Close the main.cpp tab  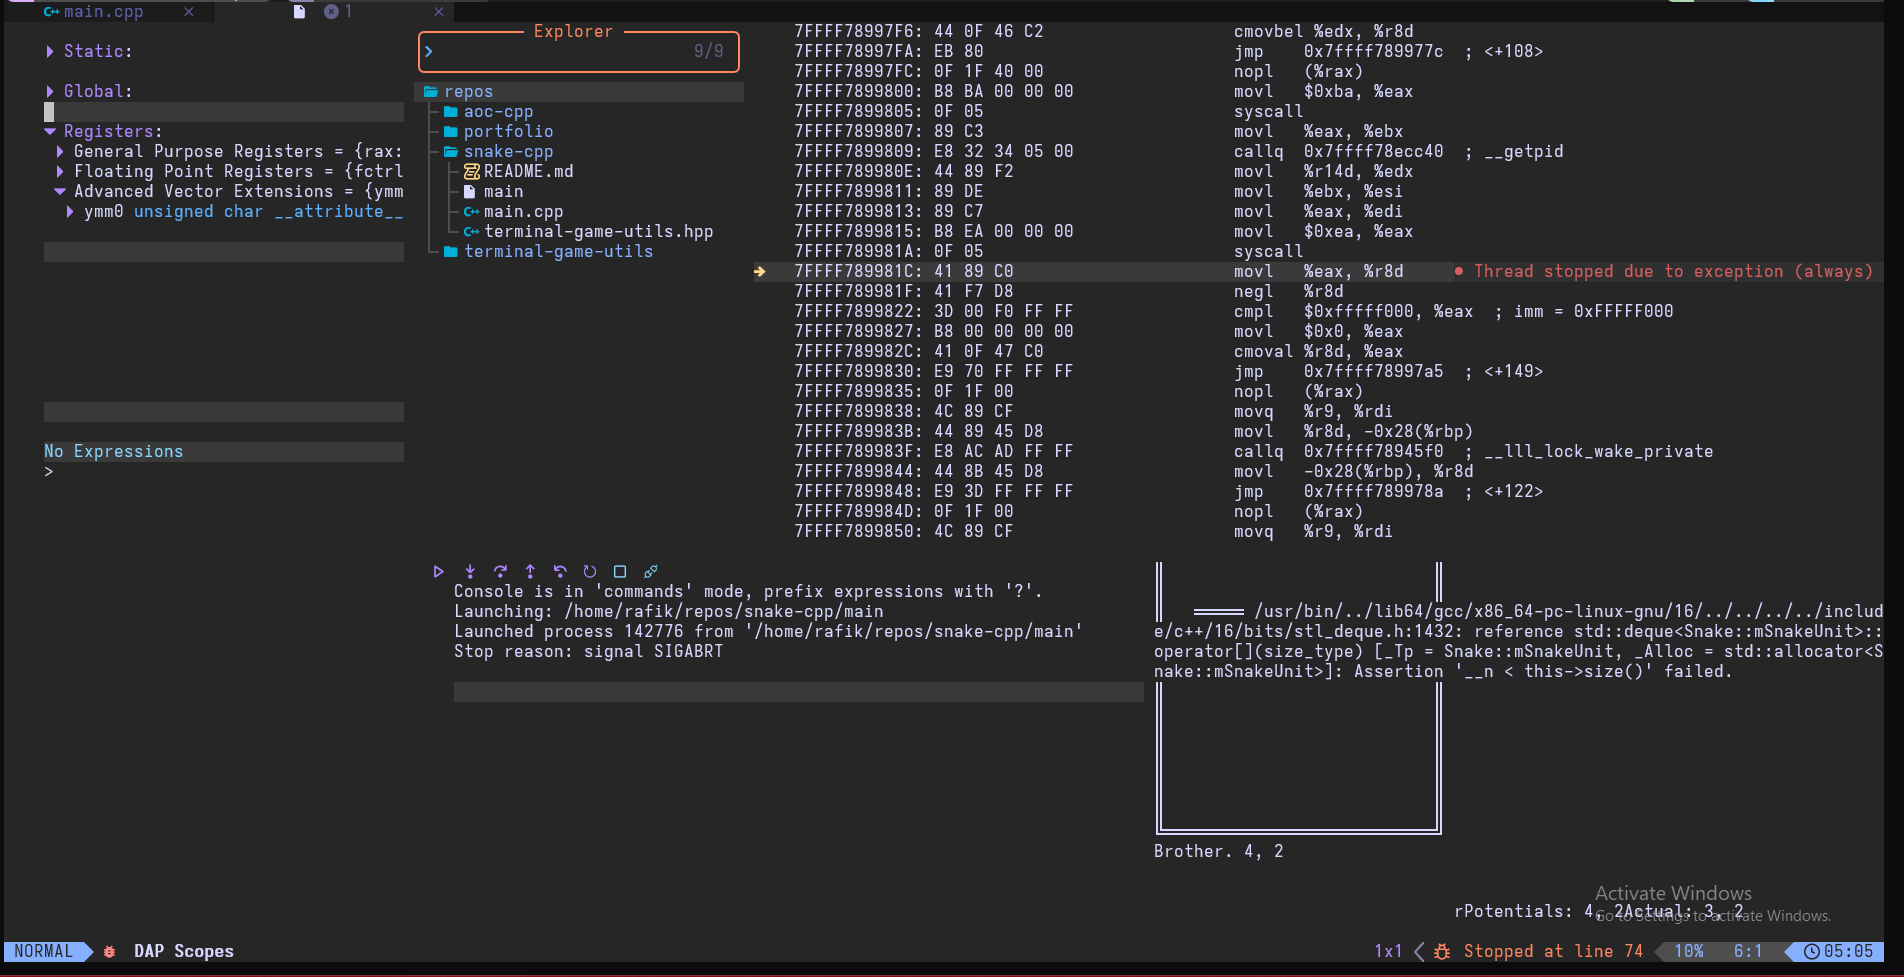tap(189, 11)
